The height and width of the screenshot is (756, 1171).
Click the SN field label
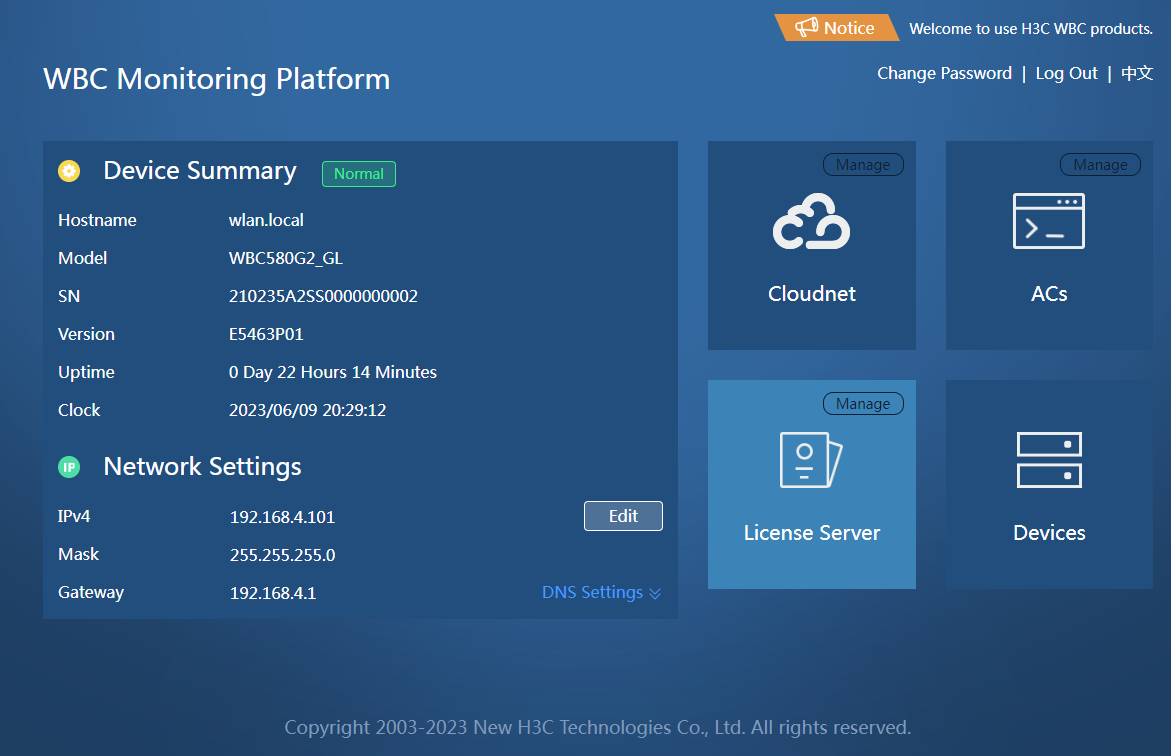click(69, 297)
